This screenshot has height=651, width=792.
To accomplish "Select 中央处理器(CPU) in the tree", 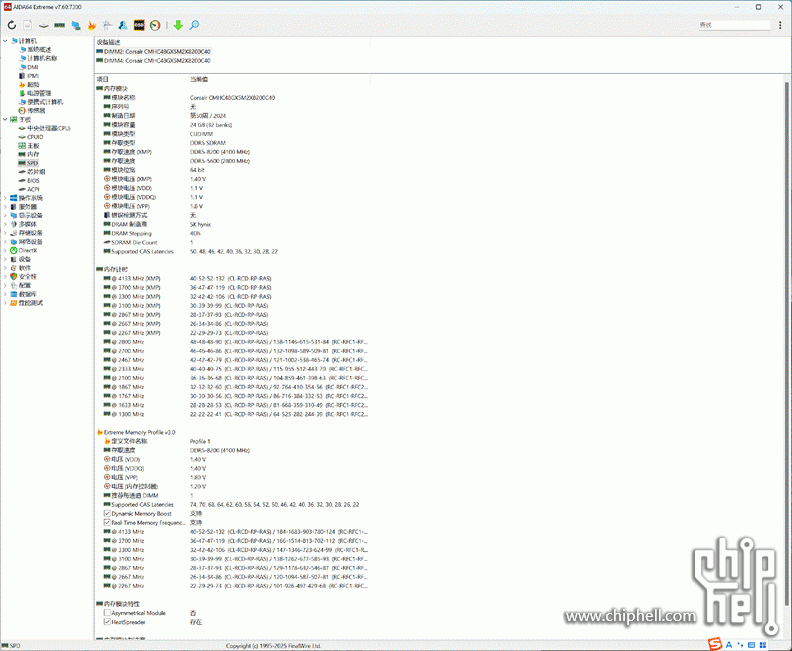I will 48,128.
